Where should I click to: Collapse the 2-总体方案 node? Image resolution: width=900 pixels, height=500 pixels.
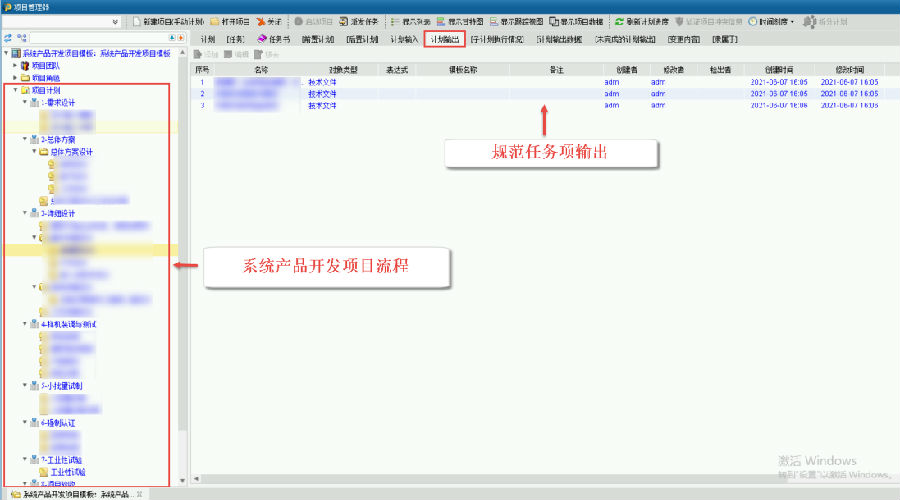click(x=25, y=139)
